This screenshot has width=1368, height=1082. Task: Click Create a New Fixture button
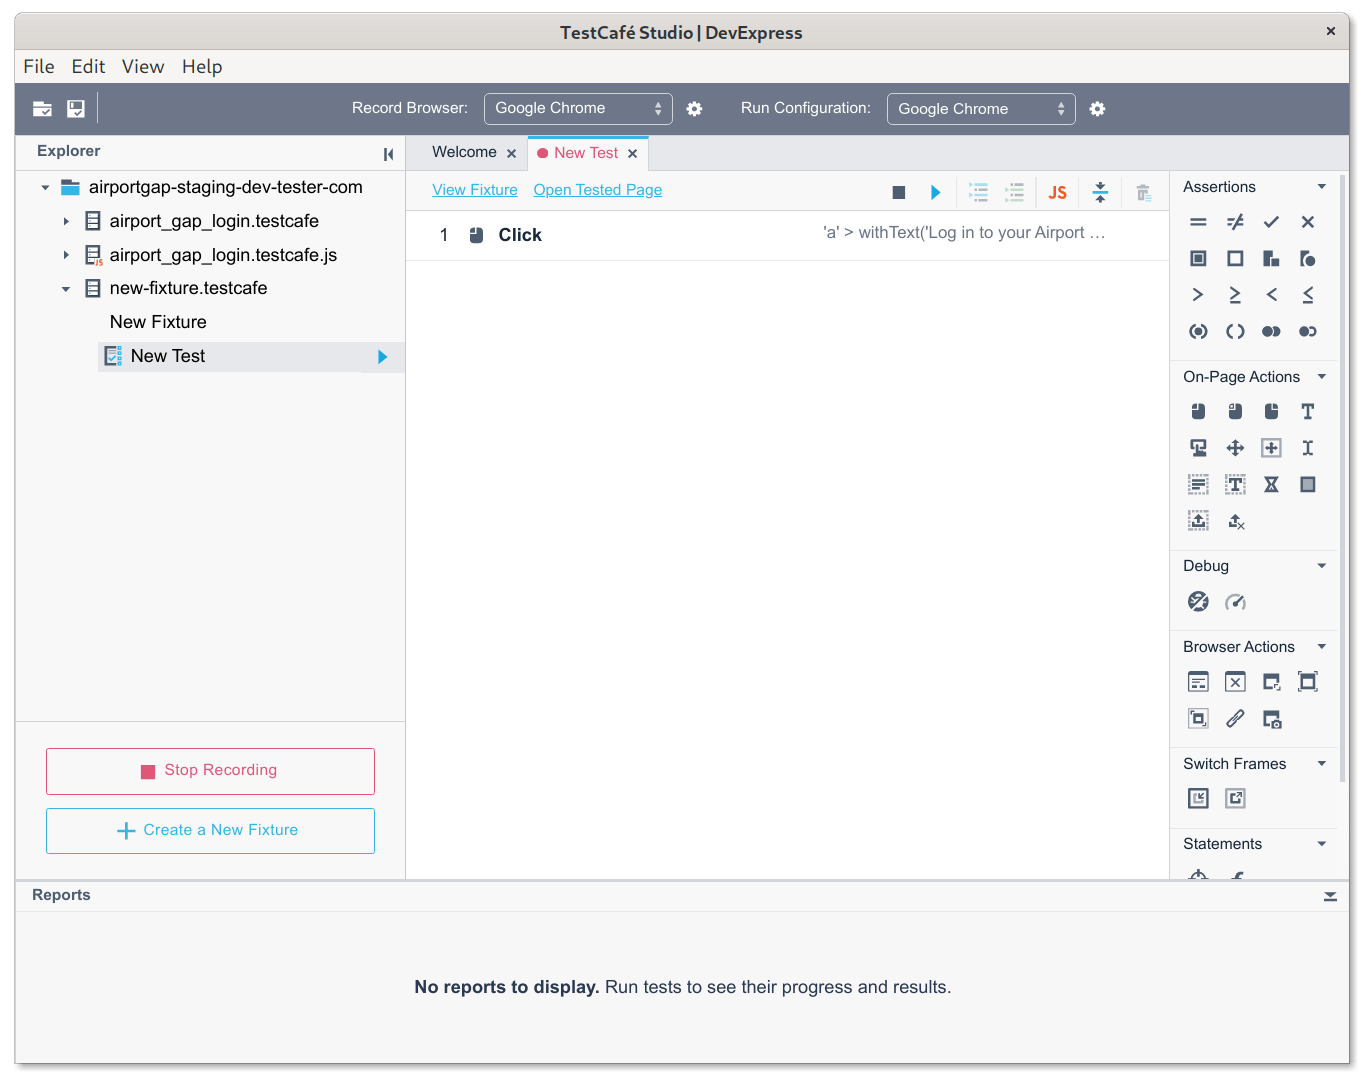pos(210,831)
